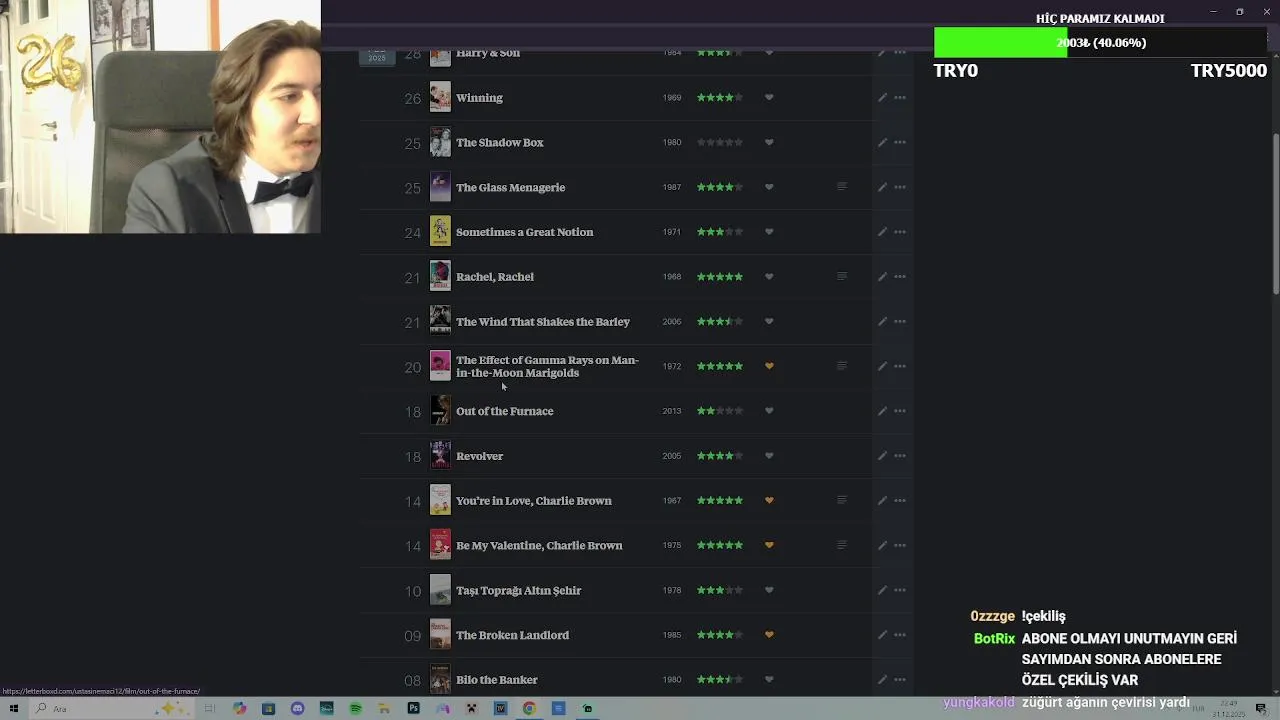Edit the Rachel, Rachel diary entry

[x=882, y=277]
